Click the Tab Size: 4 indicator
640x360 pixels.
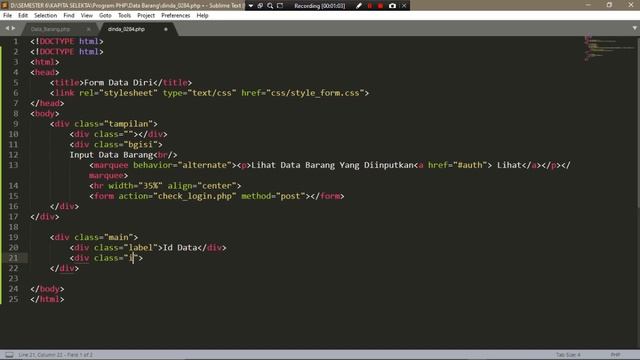pos(568,355)
